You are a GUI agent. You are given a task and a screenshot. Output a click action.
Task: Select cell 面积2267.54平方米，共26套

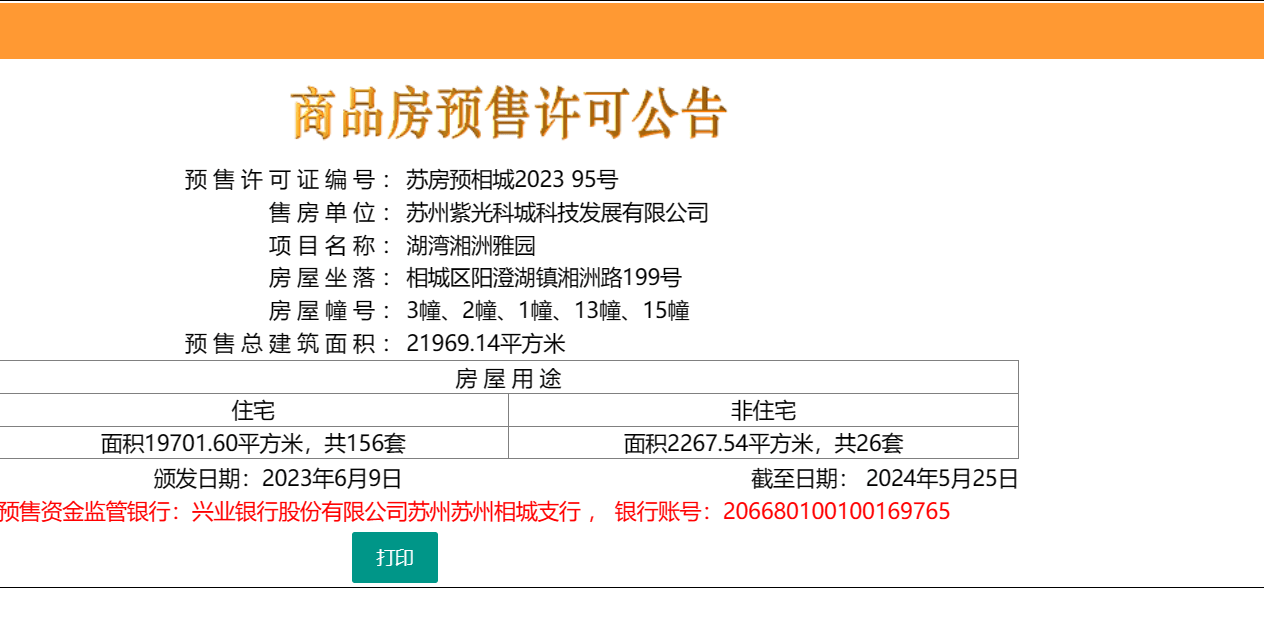pyautogui.click(x=763, y=443)
